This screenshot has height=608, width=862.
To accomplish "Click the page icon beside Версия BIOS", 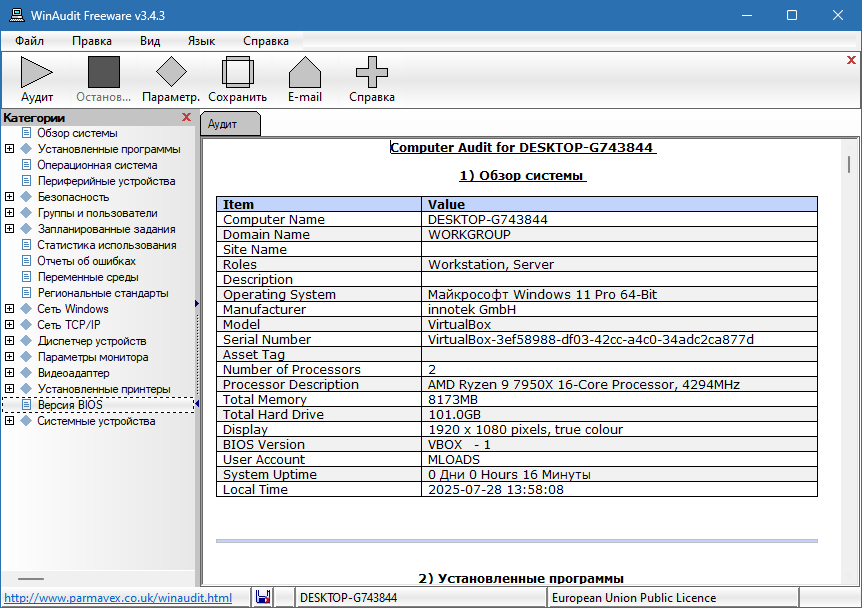I will (26, 404).
